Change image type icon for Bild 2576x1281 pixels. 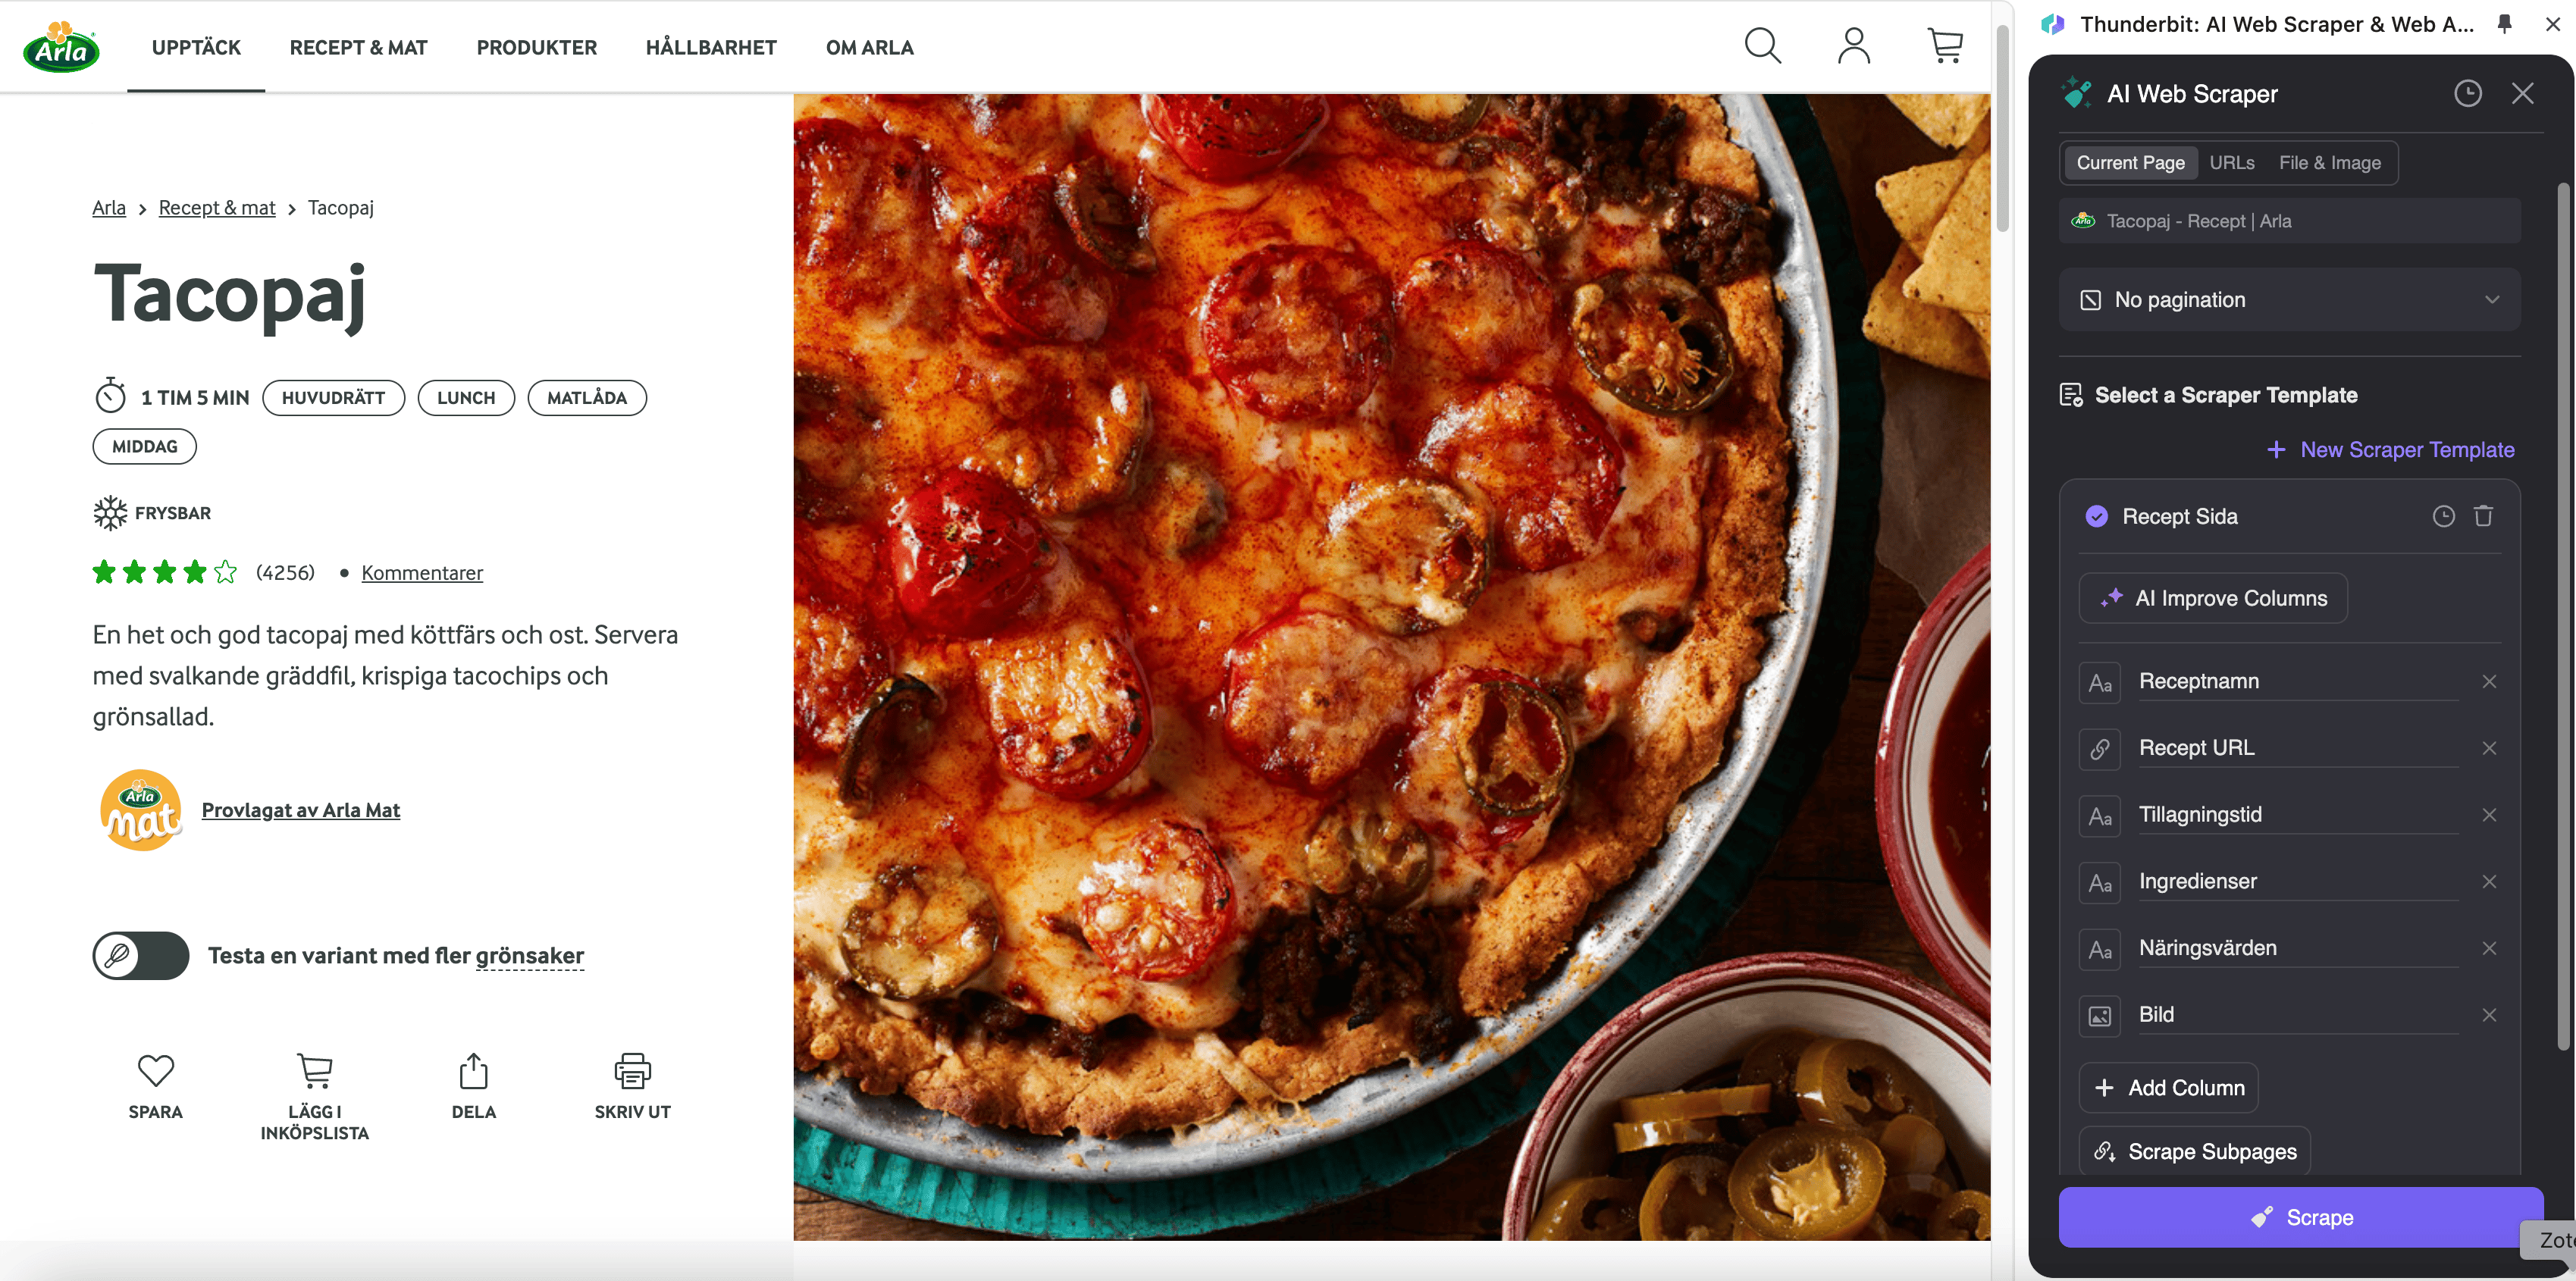(x=2100, y=1016)
